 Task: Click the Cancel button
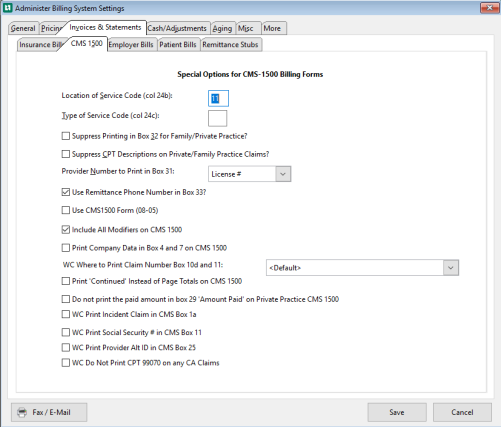pyautogui.click(x=462, y=412)
